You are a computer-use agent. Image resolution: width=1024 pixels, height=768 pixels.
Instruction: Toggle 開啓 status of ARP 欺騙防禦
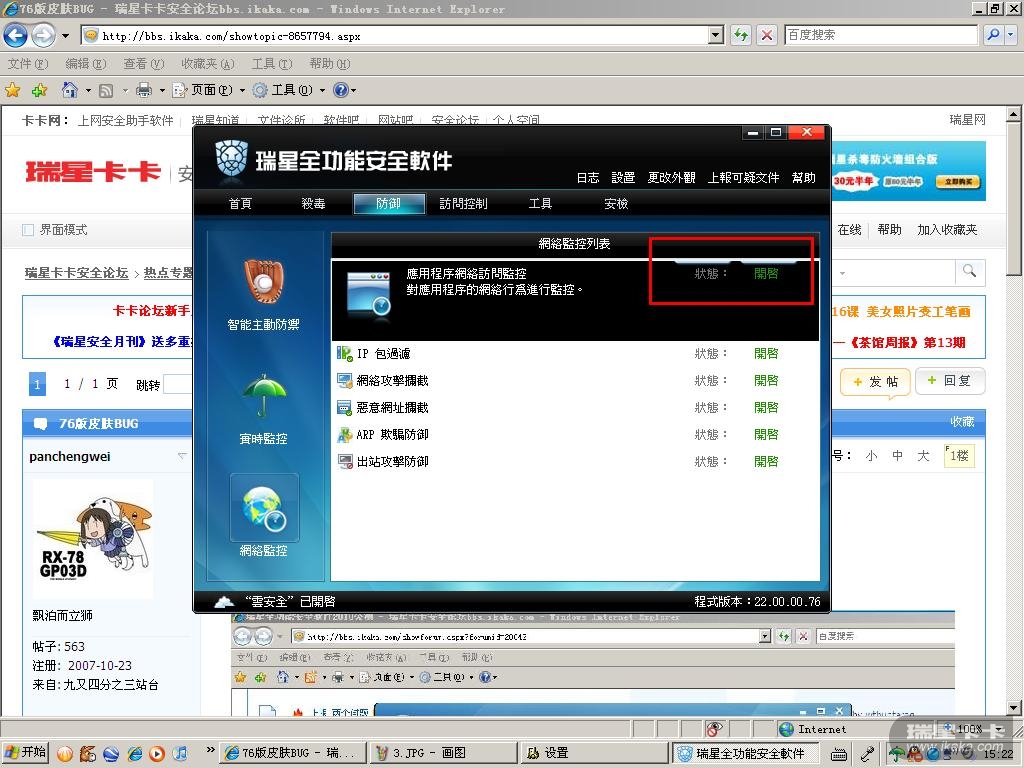pyautogui.click(x=766, y=434)
